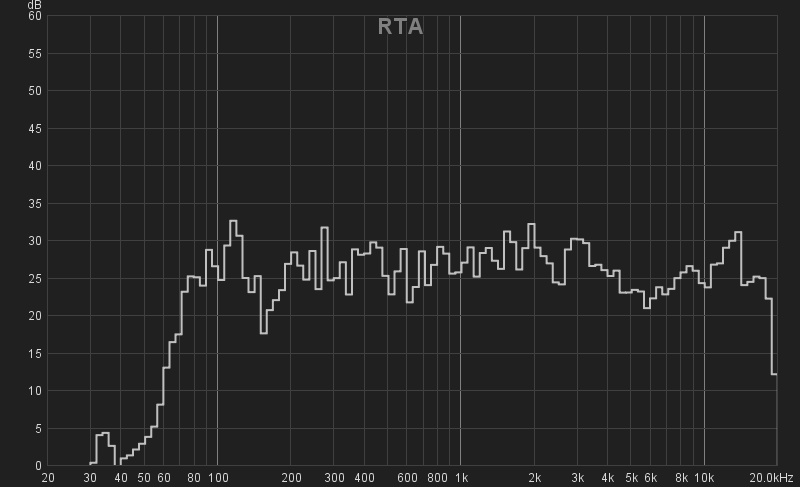Click the 600 Hz frequency label

(x=407, y=478)
